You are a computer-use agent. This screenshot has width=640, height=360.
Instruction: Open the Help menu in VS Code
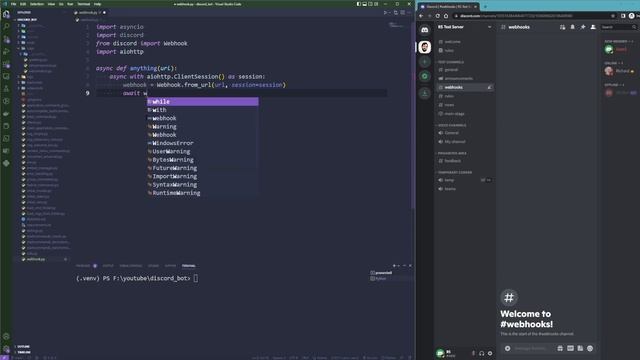98,4
